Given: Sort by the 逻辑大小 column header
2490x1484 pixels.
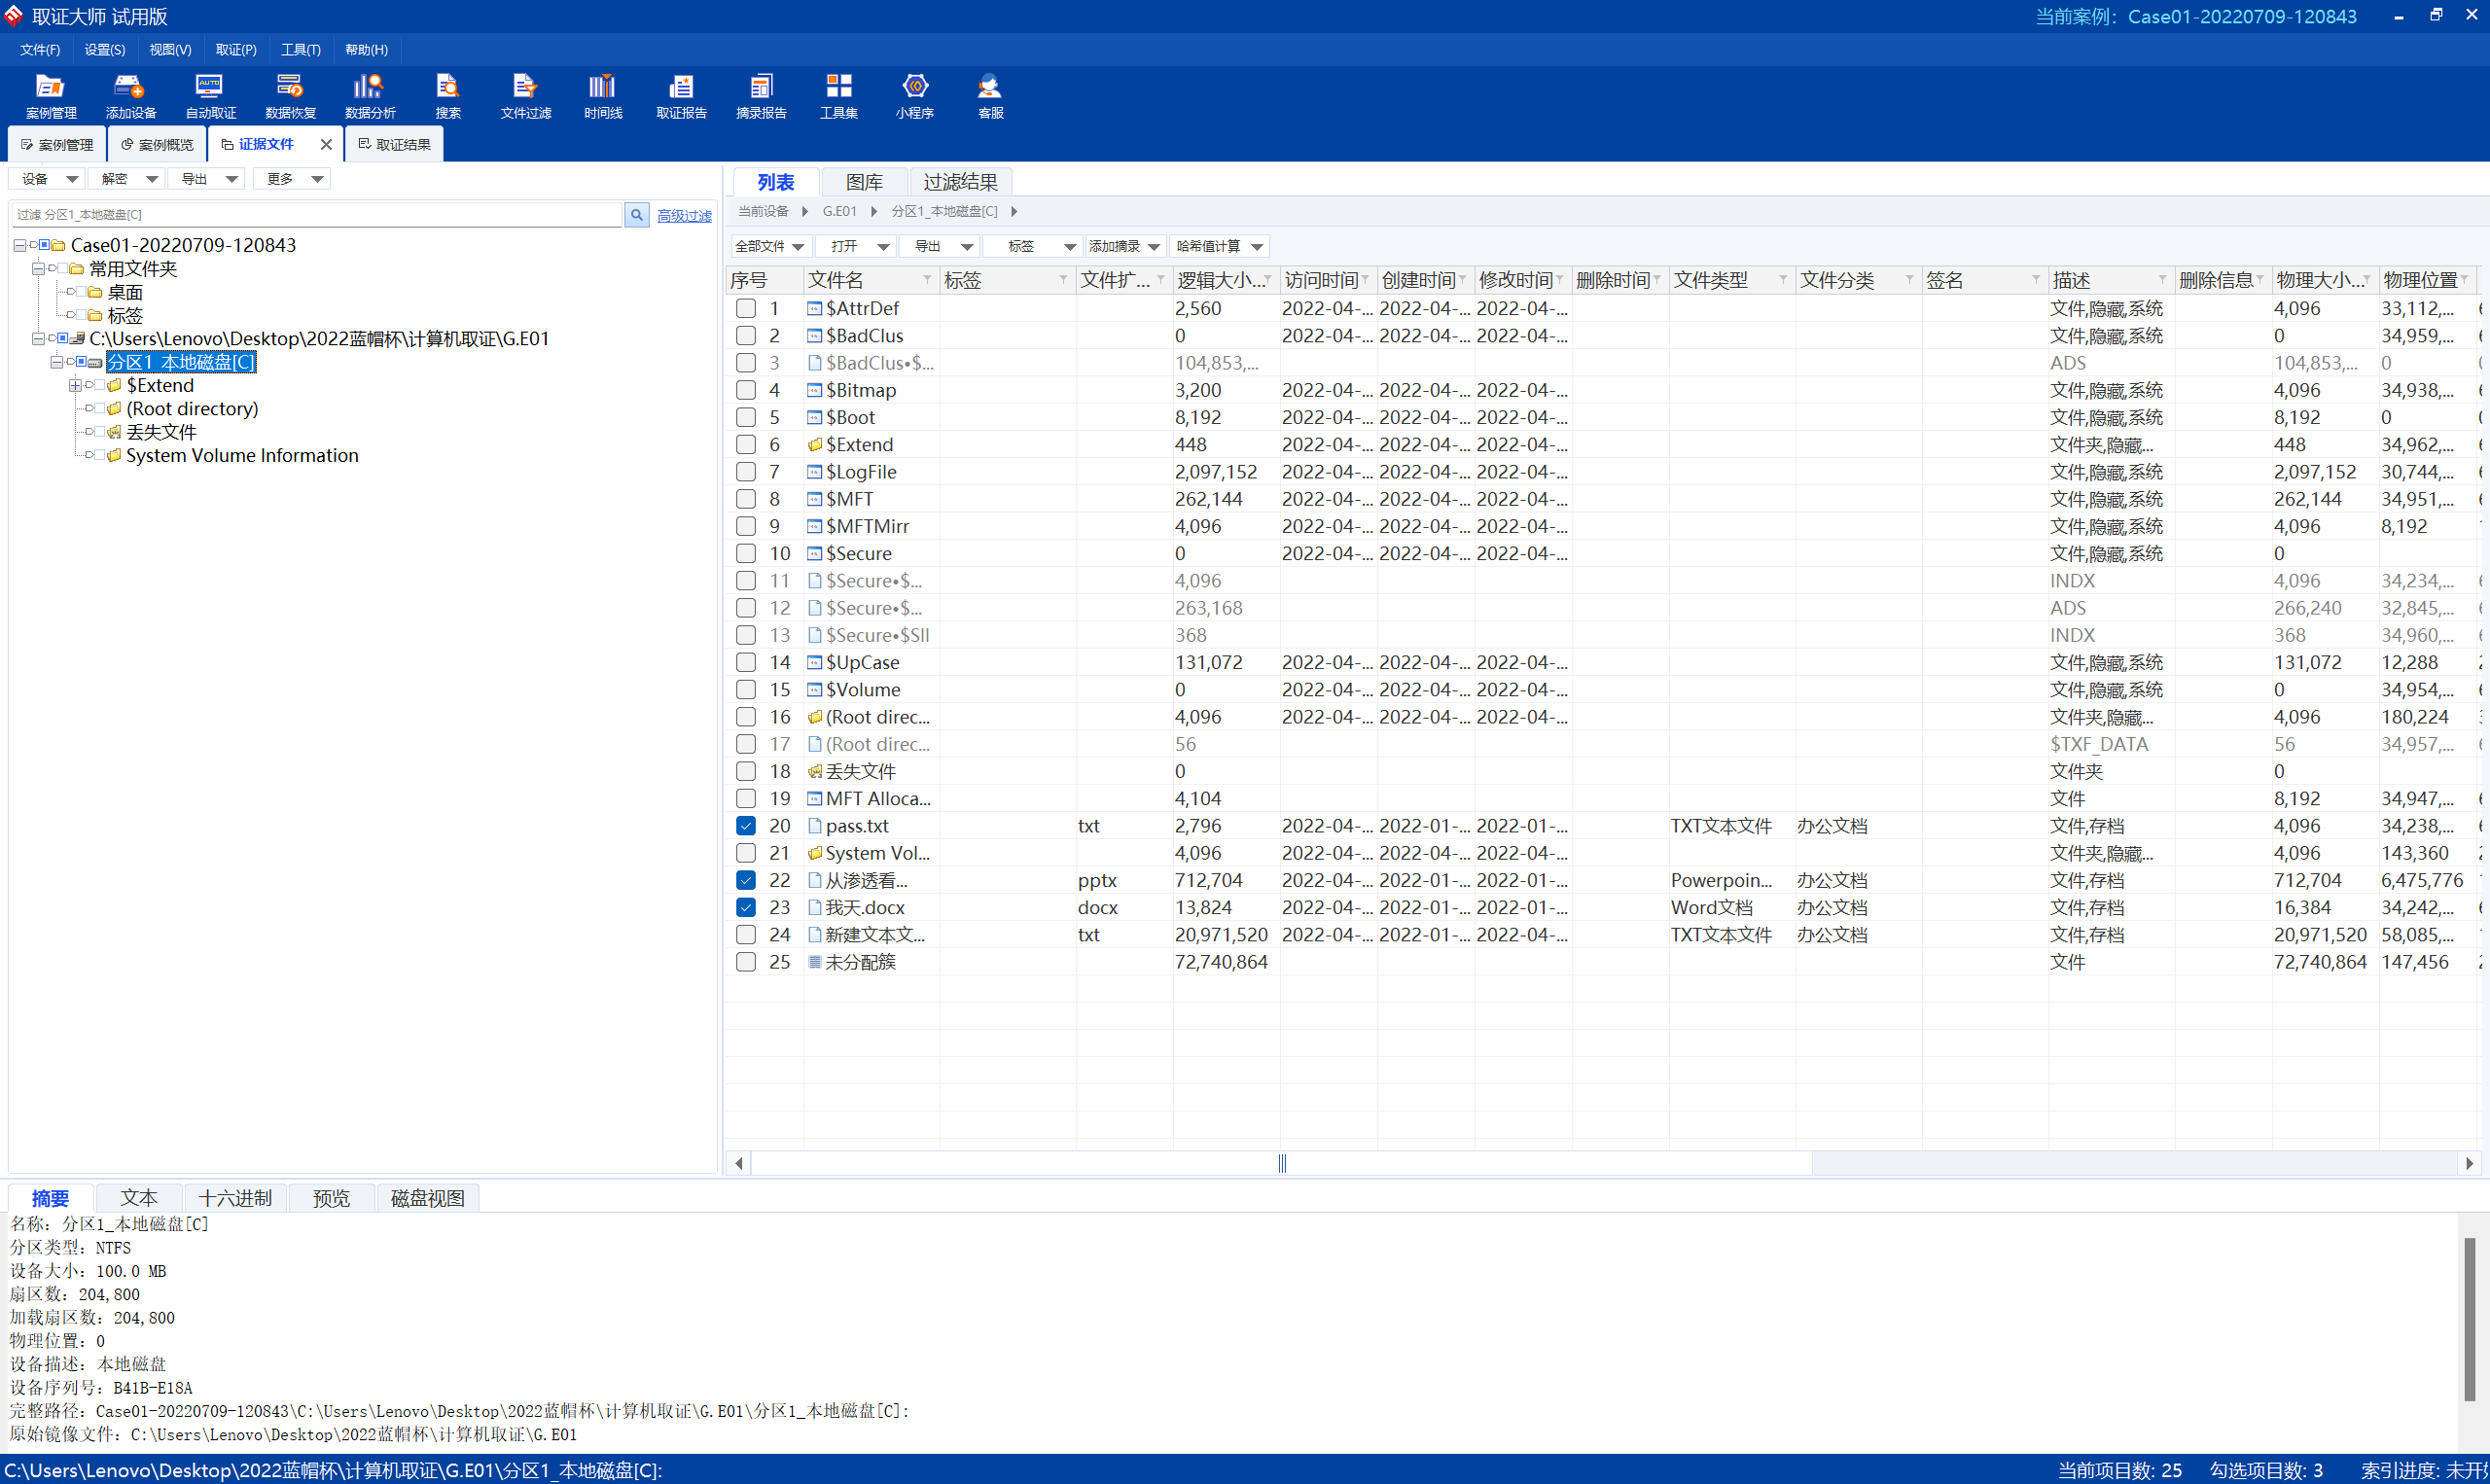Looking at the screenshot, I should click(x=1226, y=280).
